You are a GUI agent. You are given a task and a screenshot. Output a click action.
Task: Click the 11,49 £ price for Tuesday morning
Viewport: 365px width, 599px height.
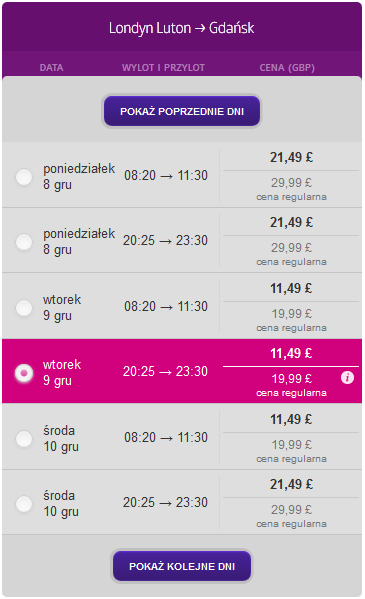[x=291, y=288]
